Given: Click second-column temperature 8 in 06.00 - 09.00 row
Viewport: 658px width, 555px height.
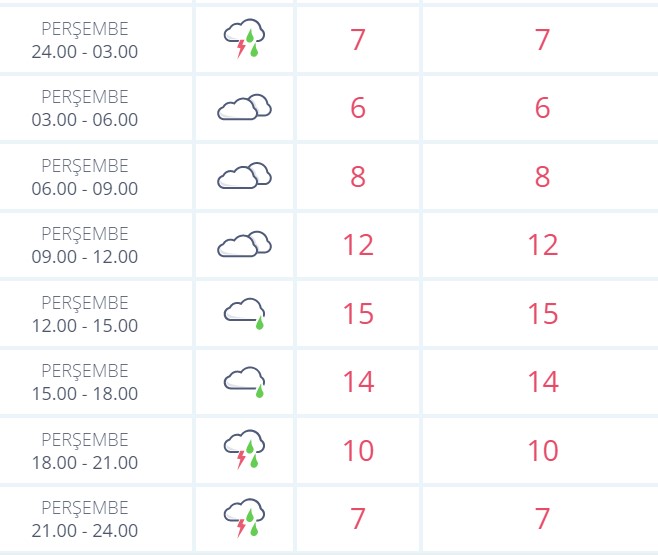Looking at the screenshot, I should coord(542,177).
